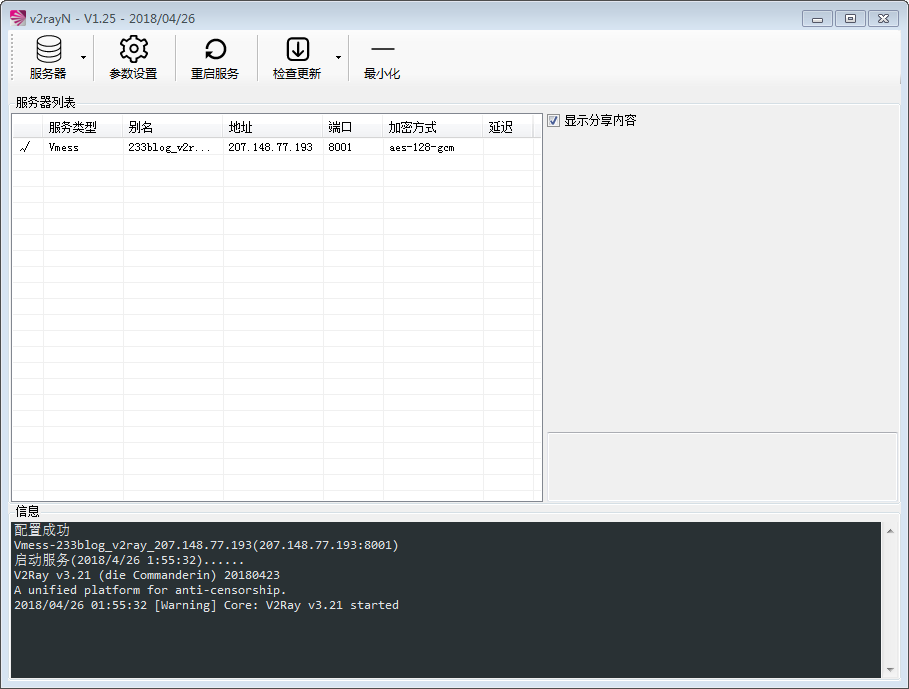Close the v2rayN window

coord(883,19)
